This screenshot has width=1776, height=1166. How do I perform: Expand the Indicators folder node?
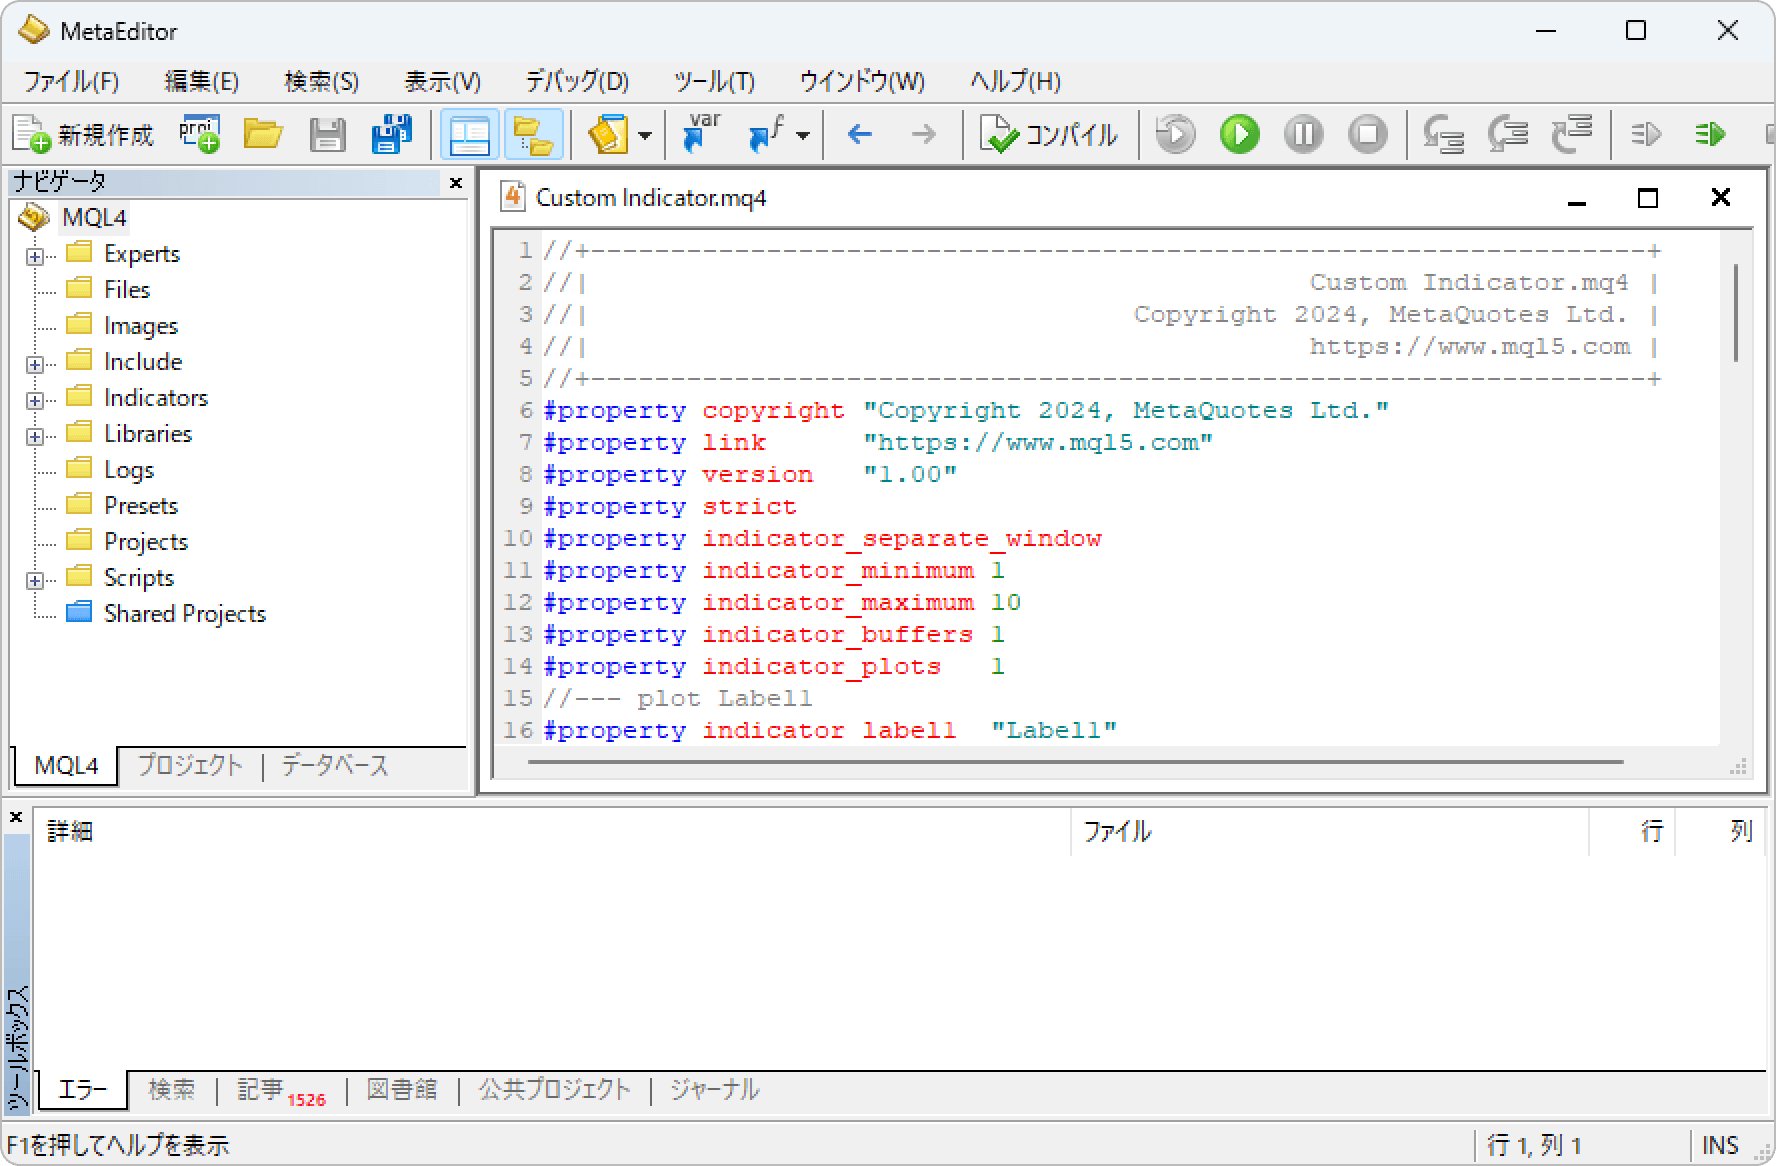(x=35, y=400)
